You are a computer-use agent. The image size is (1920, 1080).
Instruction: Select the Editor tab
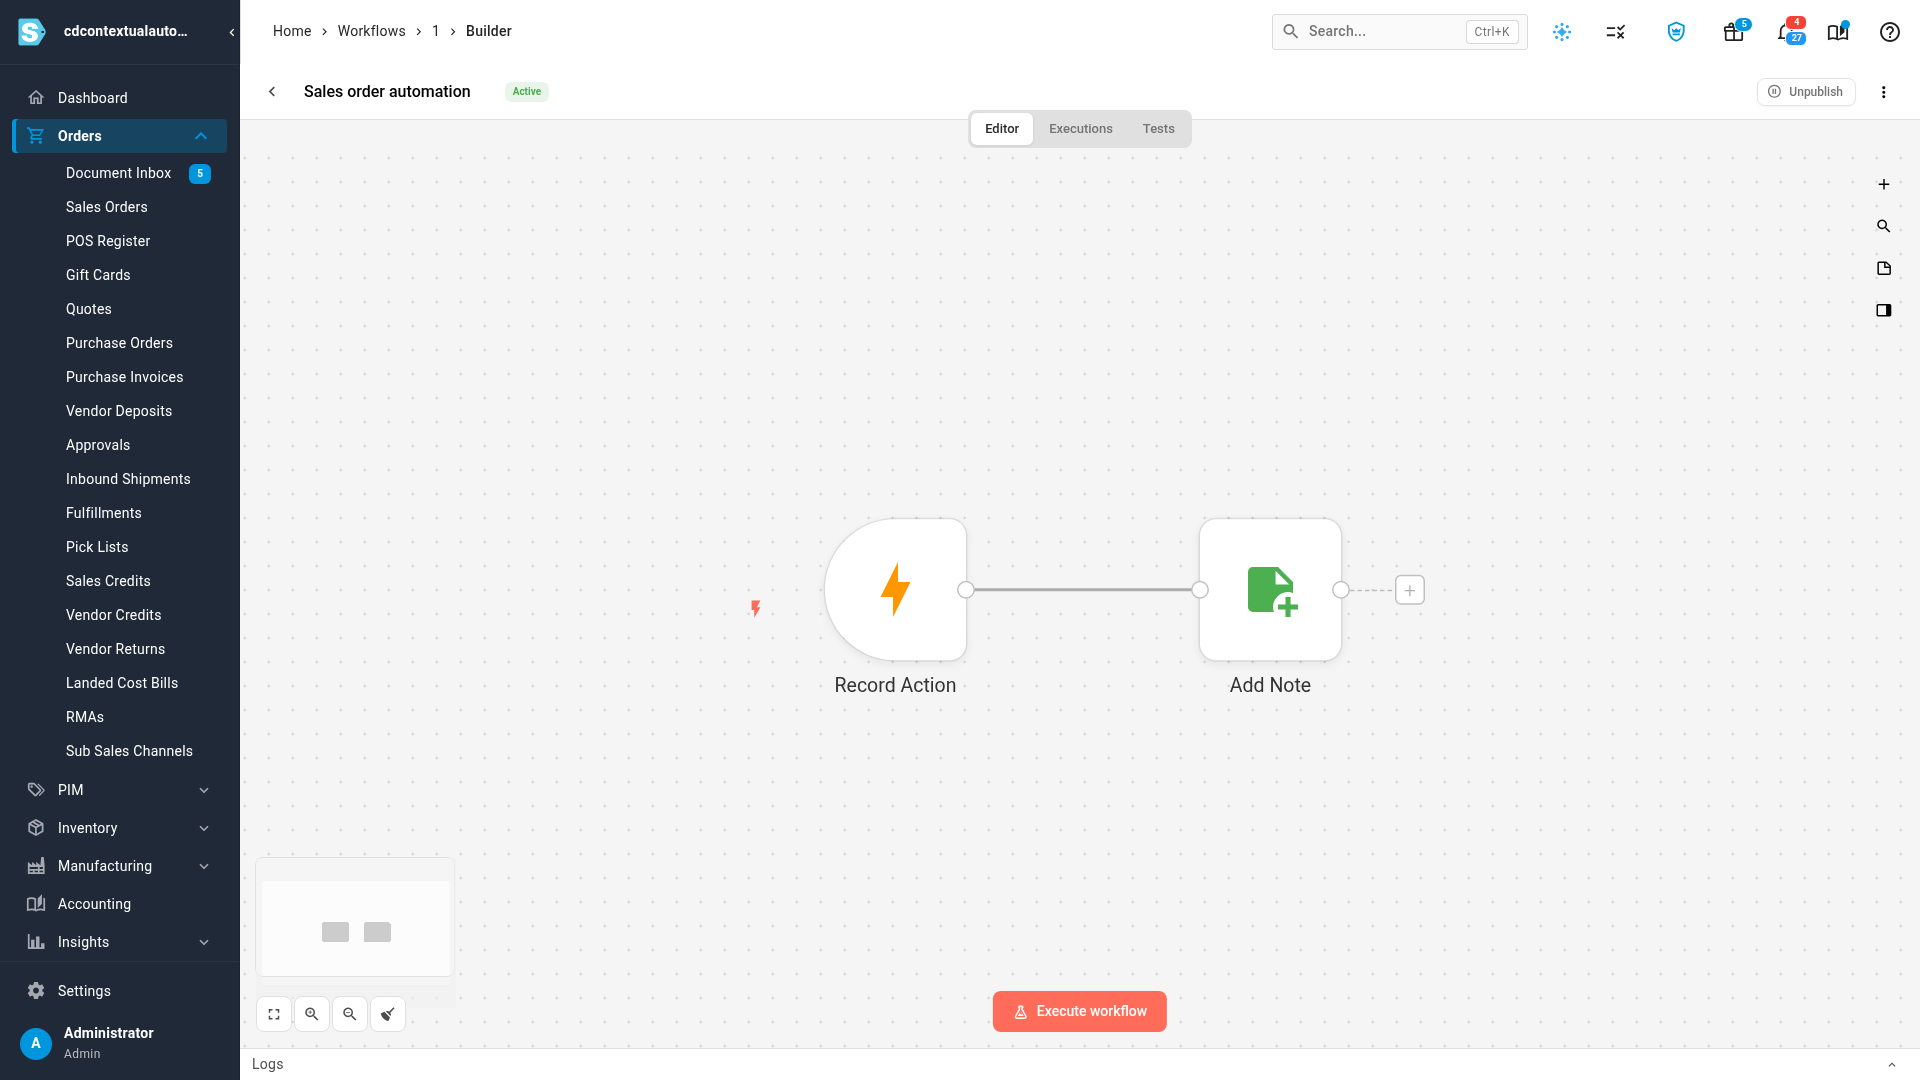click(x=1002, y=129)
